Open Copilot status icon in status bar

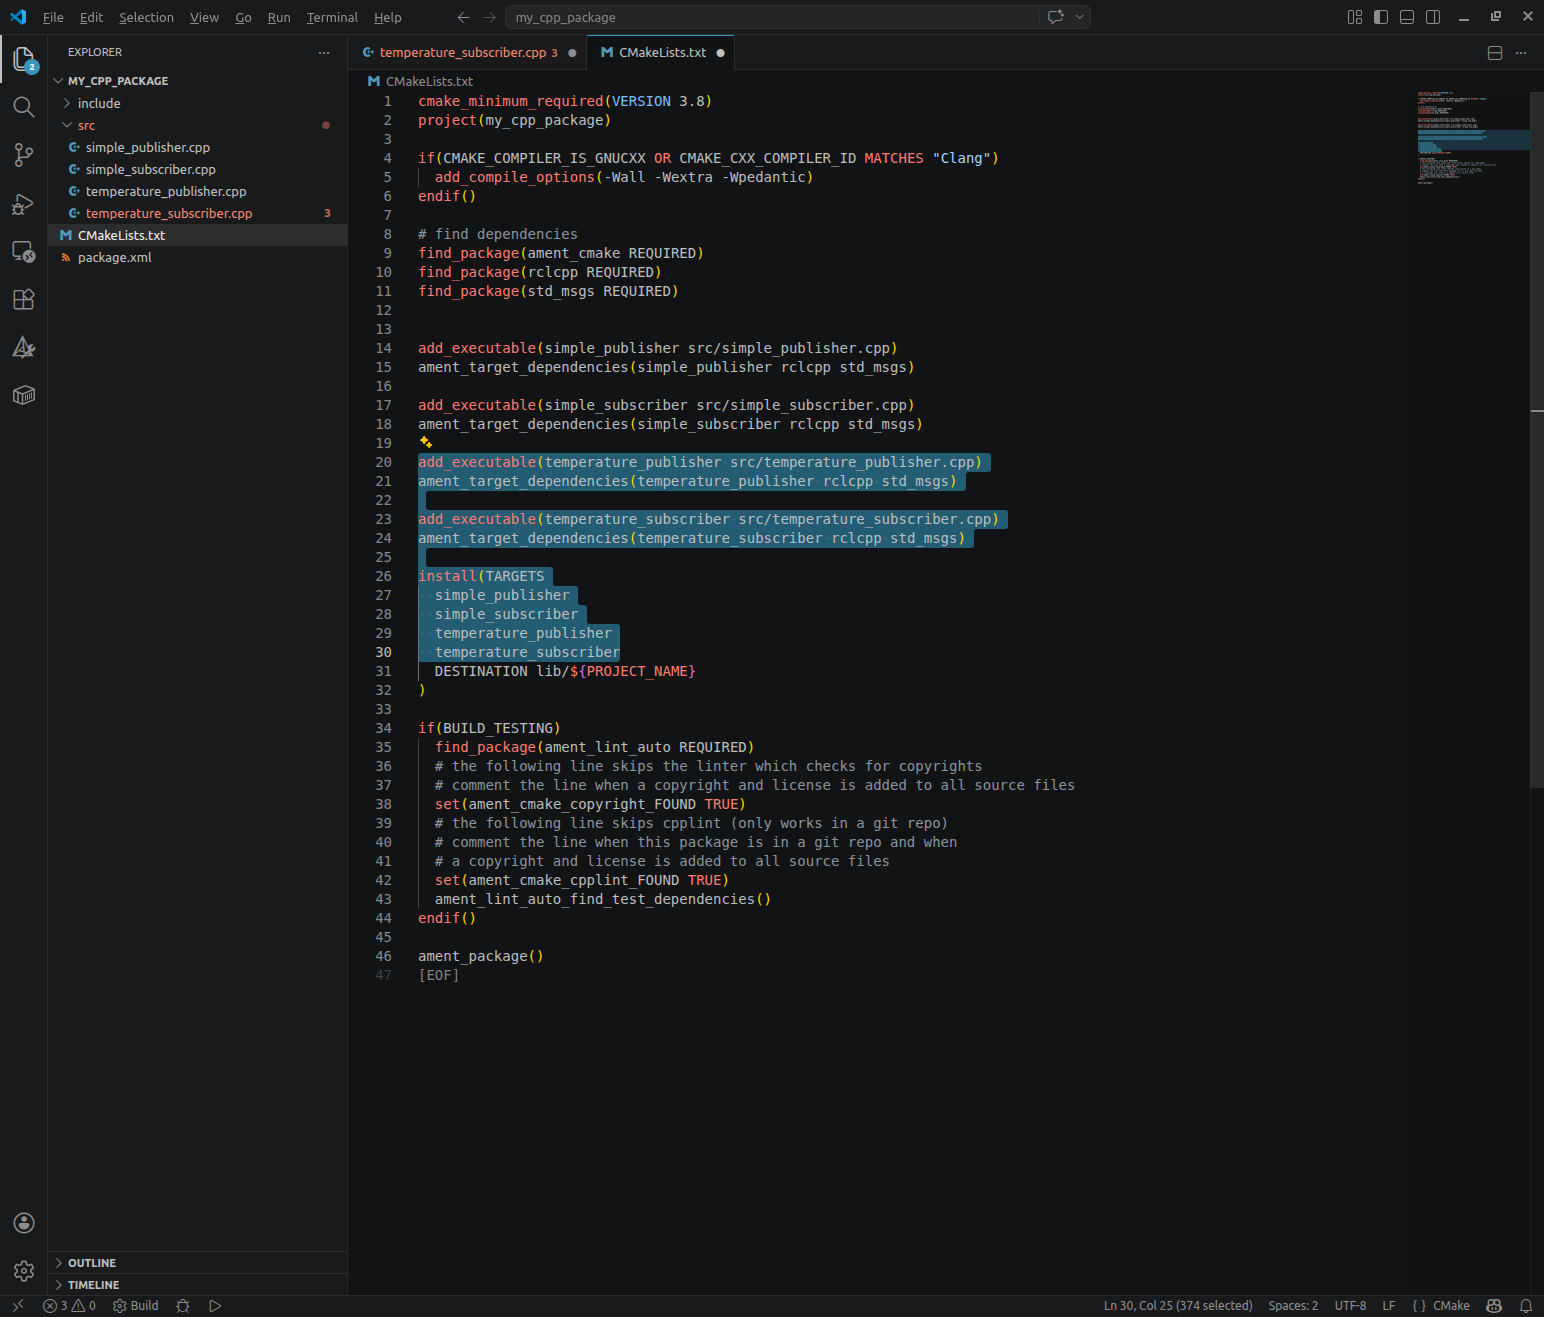coord(1494,1305)
